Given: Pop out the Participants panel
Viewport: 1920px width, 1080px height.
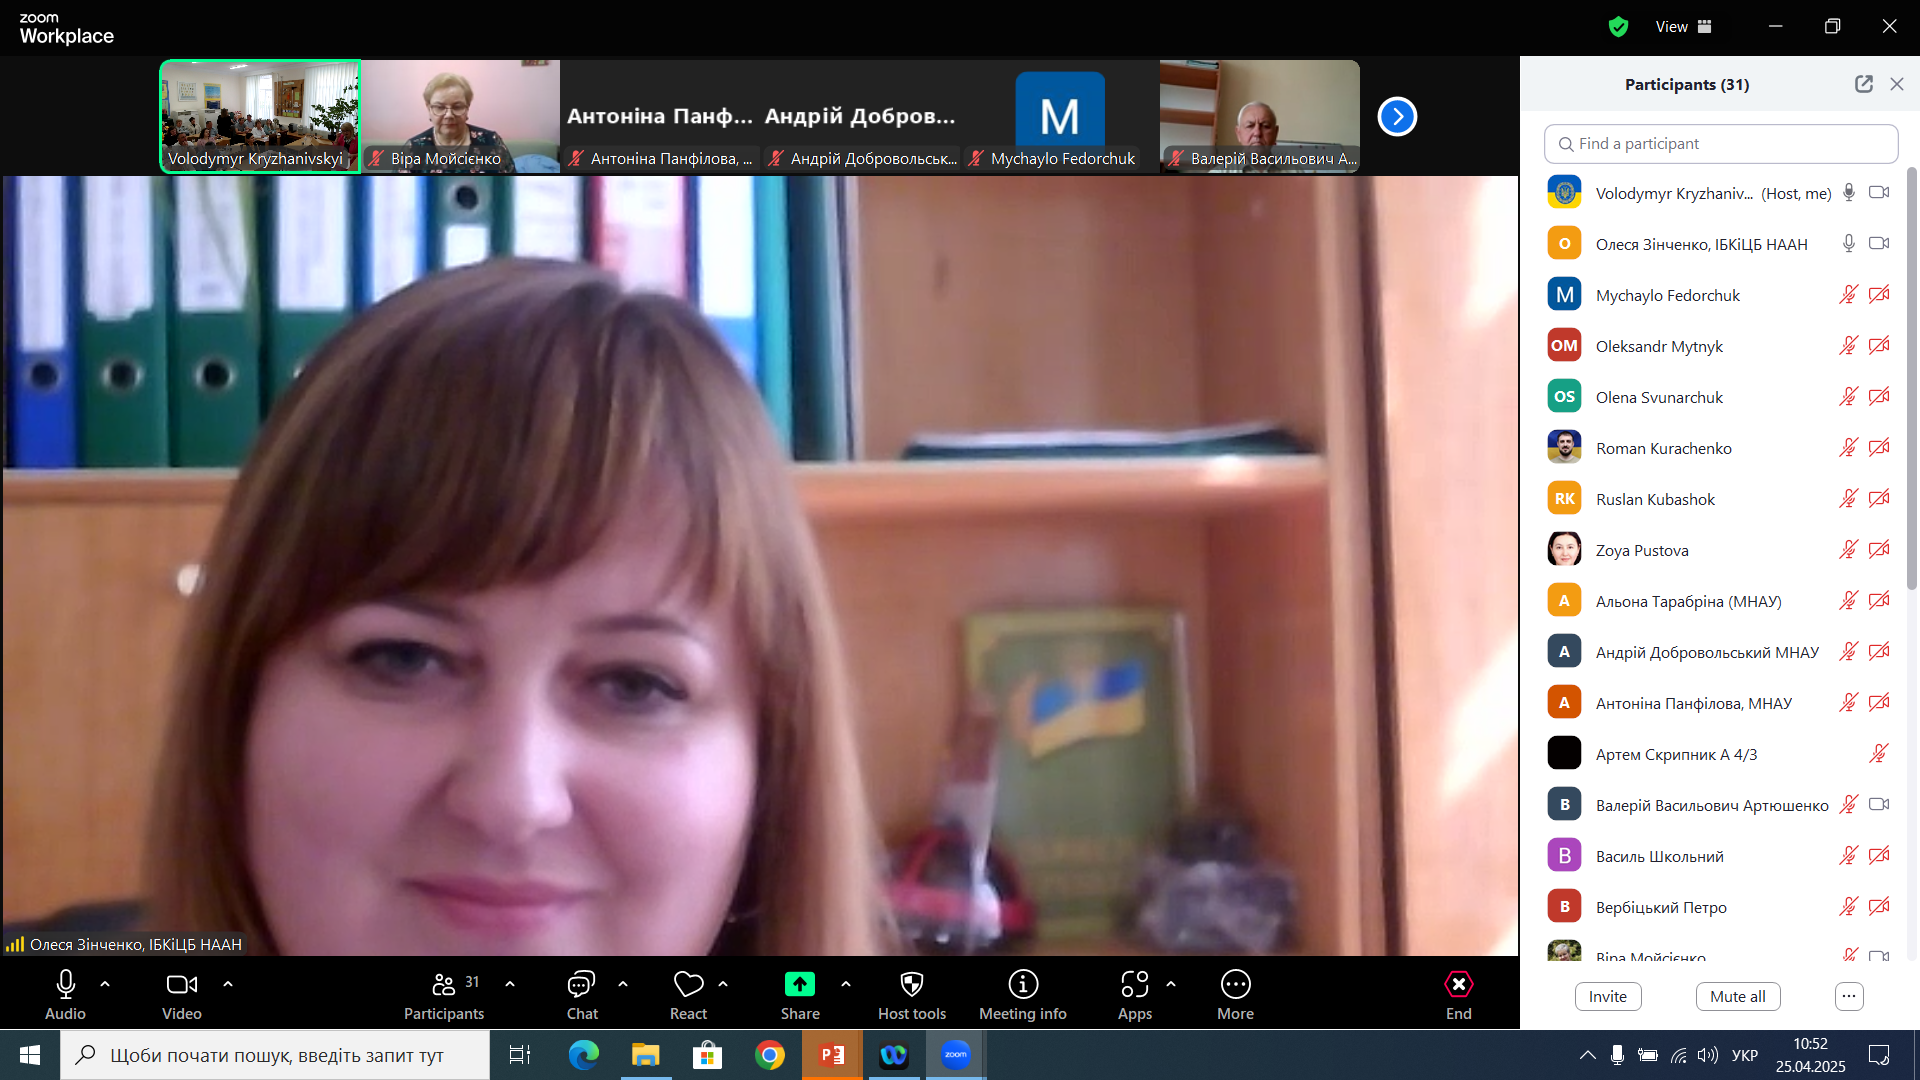Looking at the screenshot, I should click(x=1863, y=84).
